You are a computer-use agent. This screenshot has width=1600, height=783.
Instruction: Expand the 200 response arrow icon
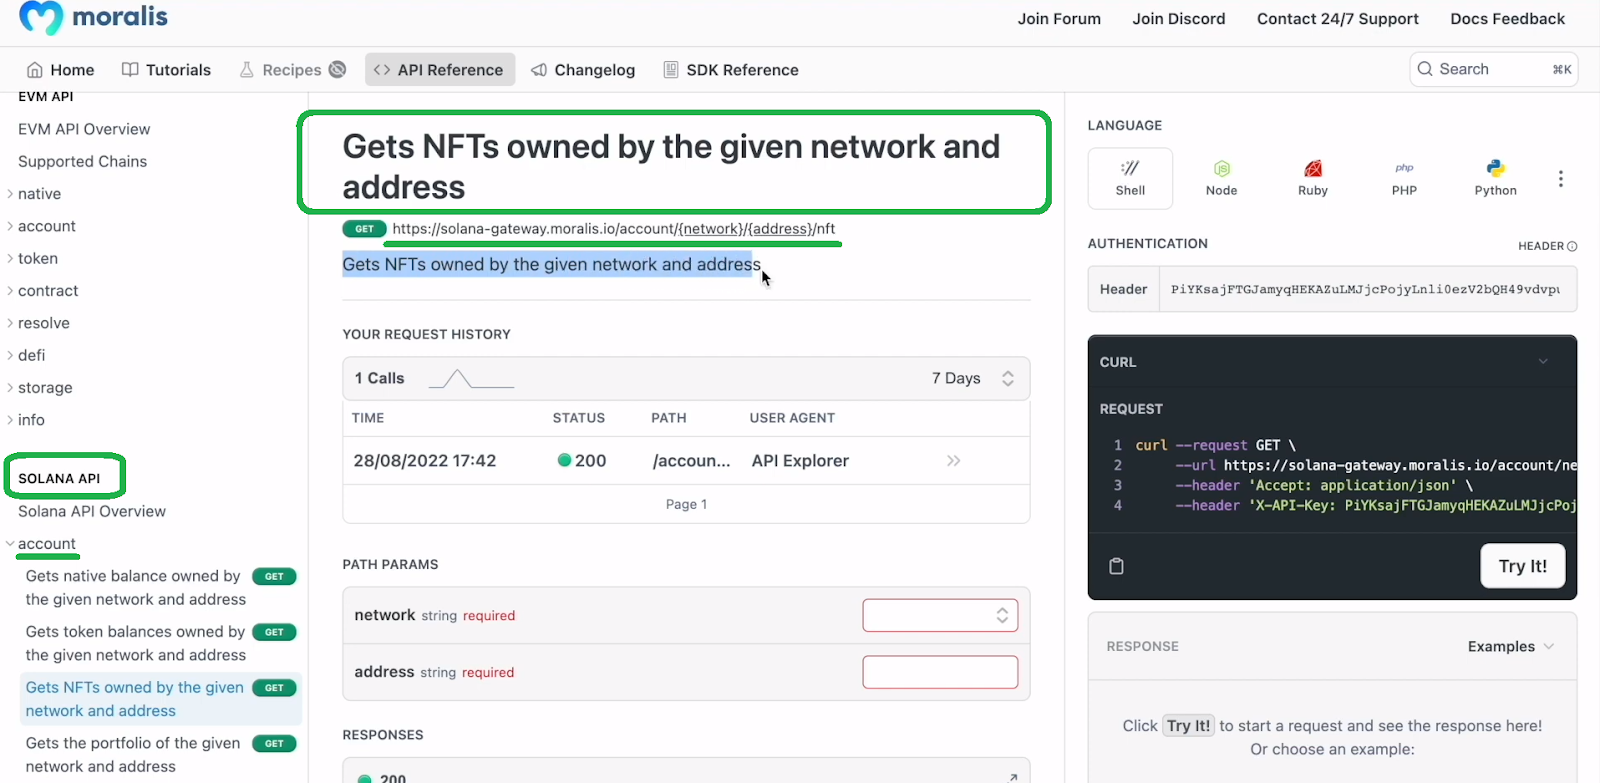coord(1012,777)
